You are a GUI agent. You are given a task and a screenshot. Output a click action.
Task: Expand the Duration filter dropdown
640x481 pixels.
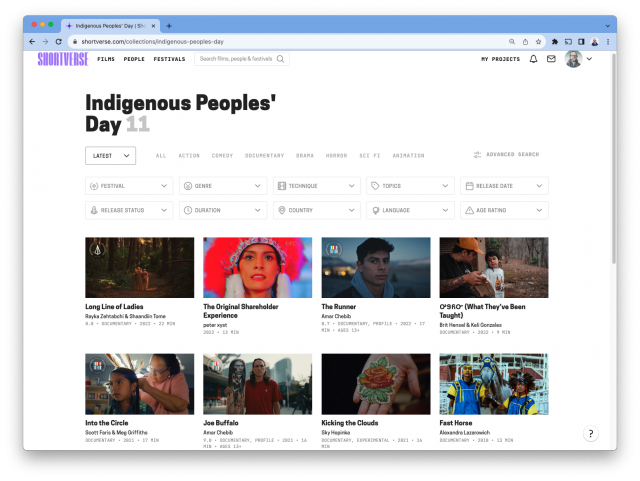pyautogui.click(x=223, y=210)
